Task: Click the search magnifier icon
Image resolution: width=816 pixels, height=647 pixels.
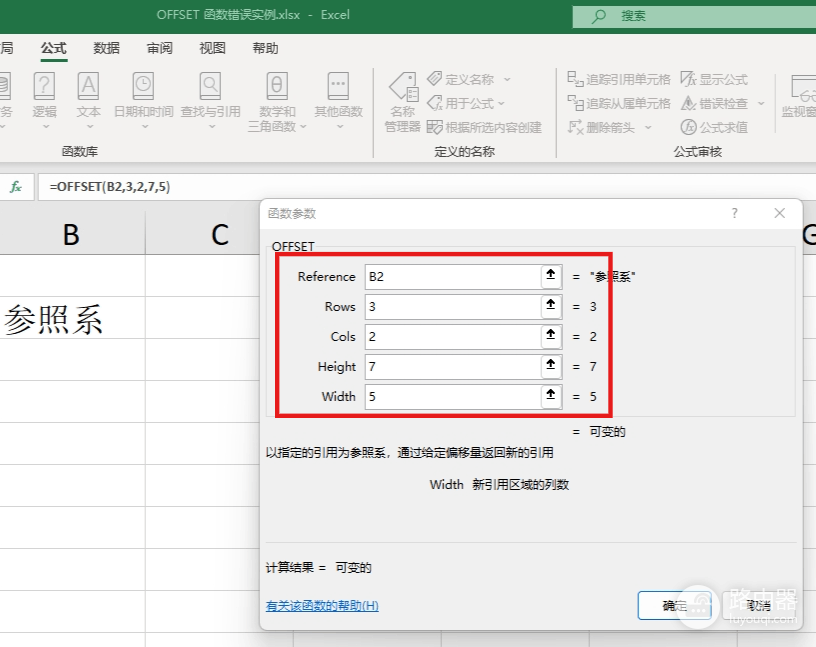Action: click(598, 16)
